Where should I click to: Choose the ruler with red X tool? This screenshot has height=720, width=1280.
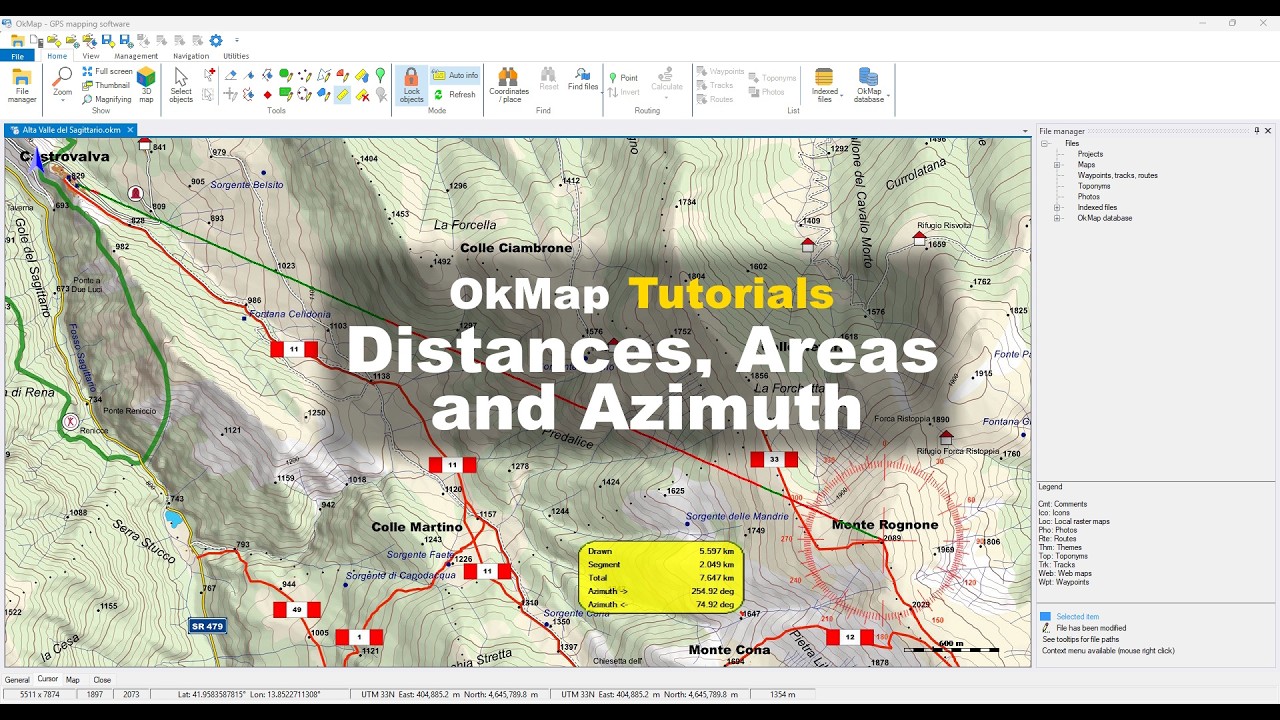coord(362,95)
